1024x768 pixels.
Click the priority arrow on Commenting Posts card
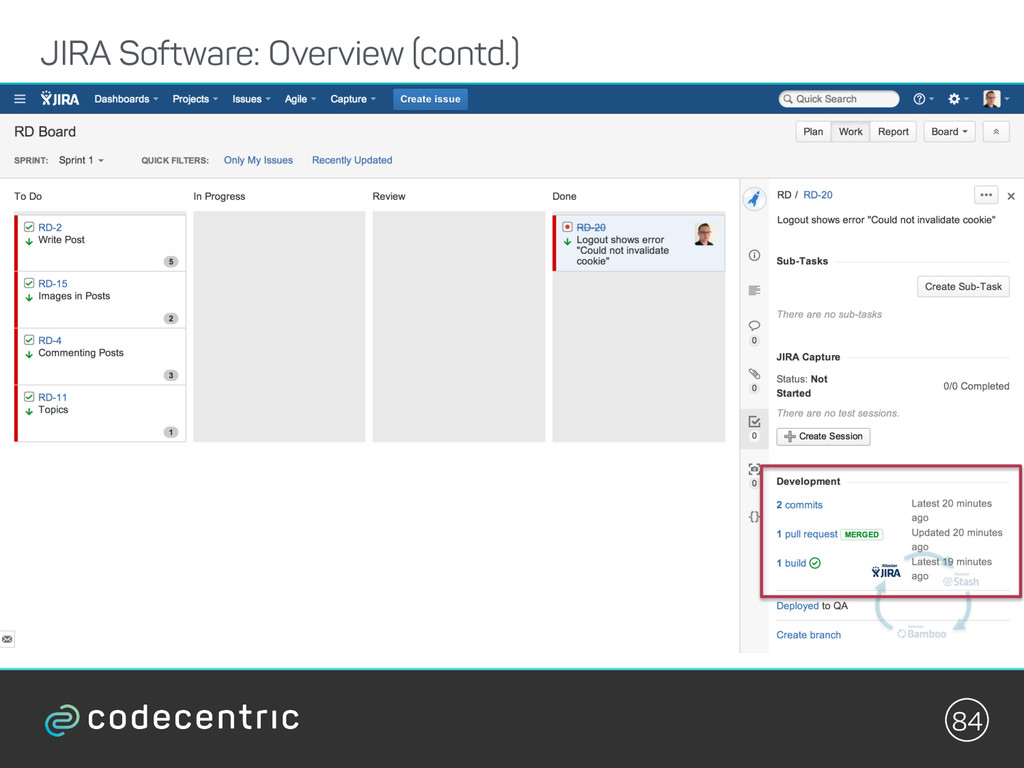click(29, 354)
